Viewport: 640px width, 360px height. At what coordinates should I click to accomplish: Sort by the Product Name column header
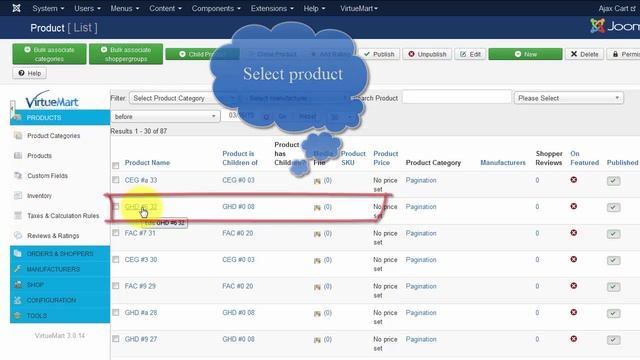pos(147,162)
